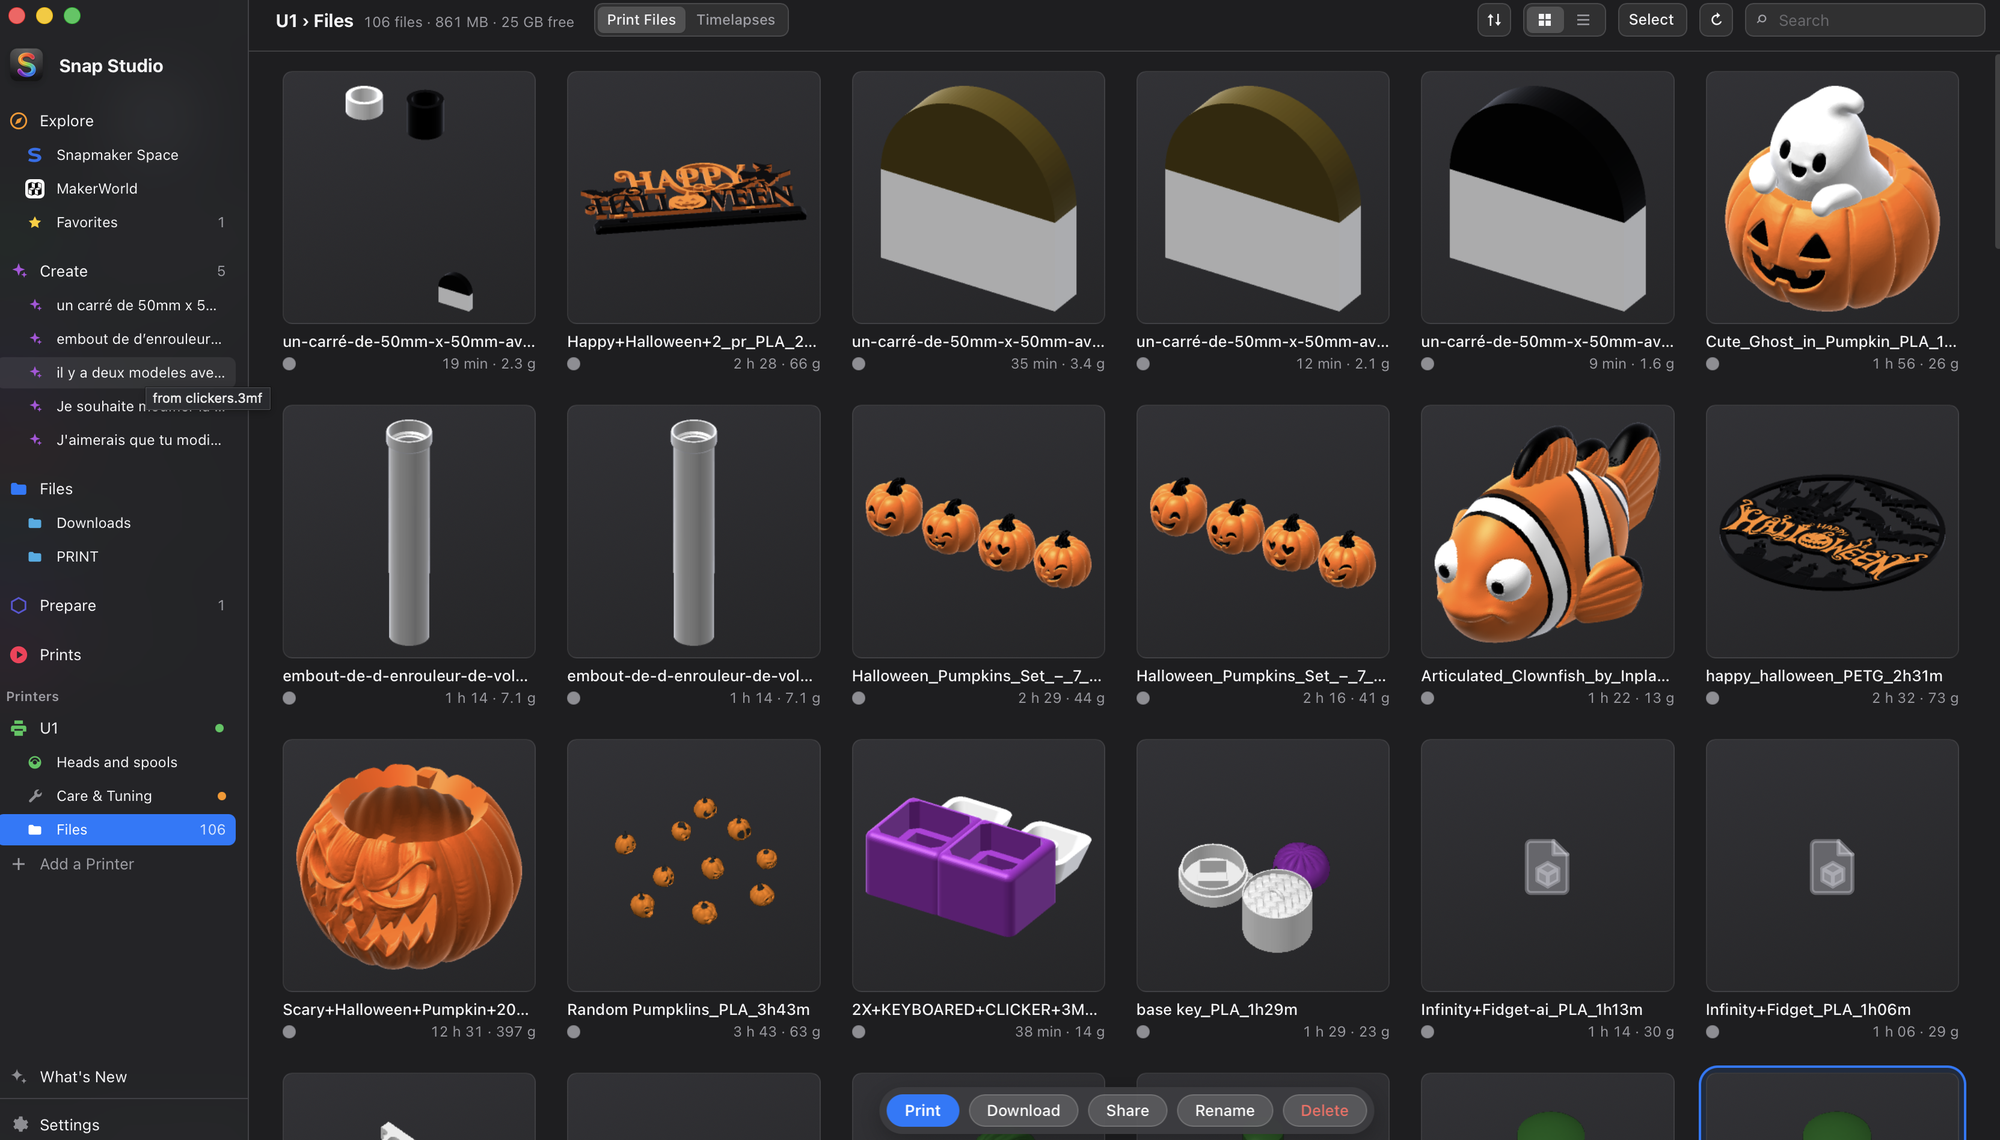Open the Explore compass icon
The width and height of the screenshot is (2000, 1140).
18,121
